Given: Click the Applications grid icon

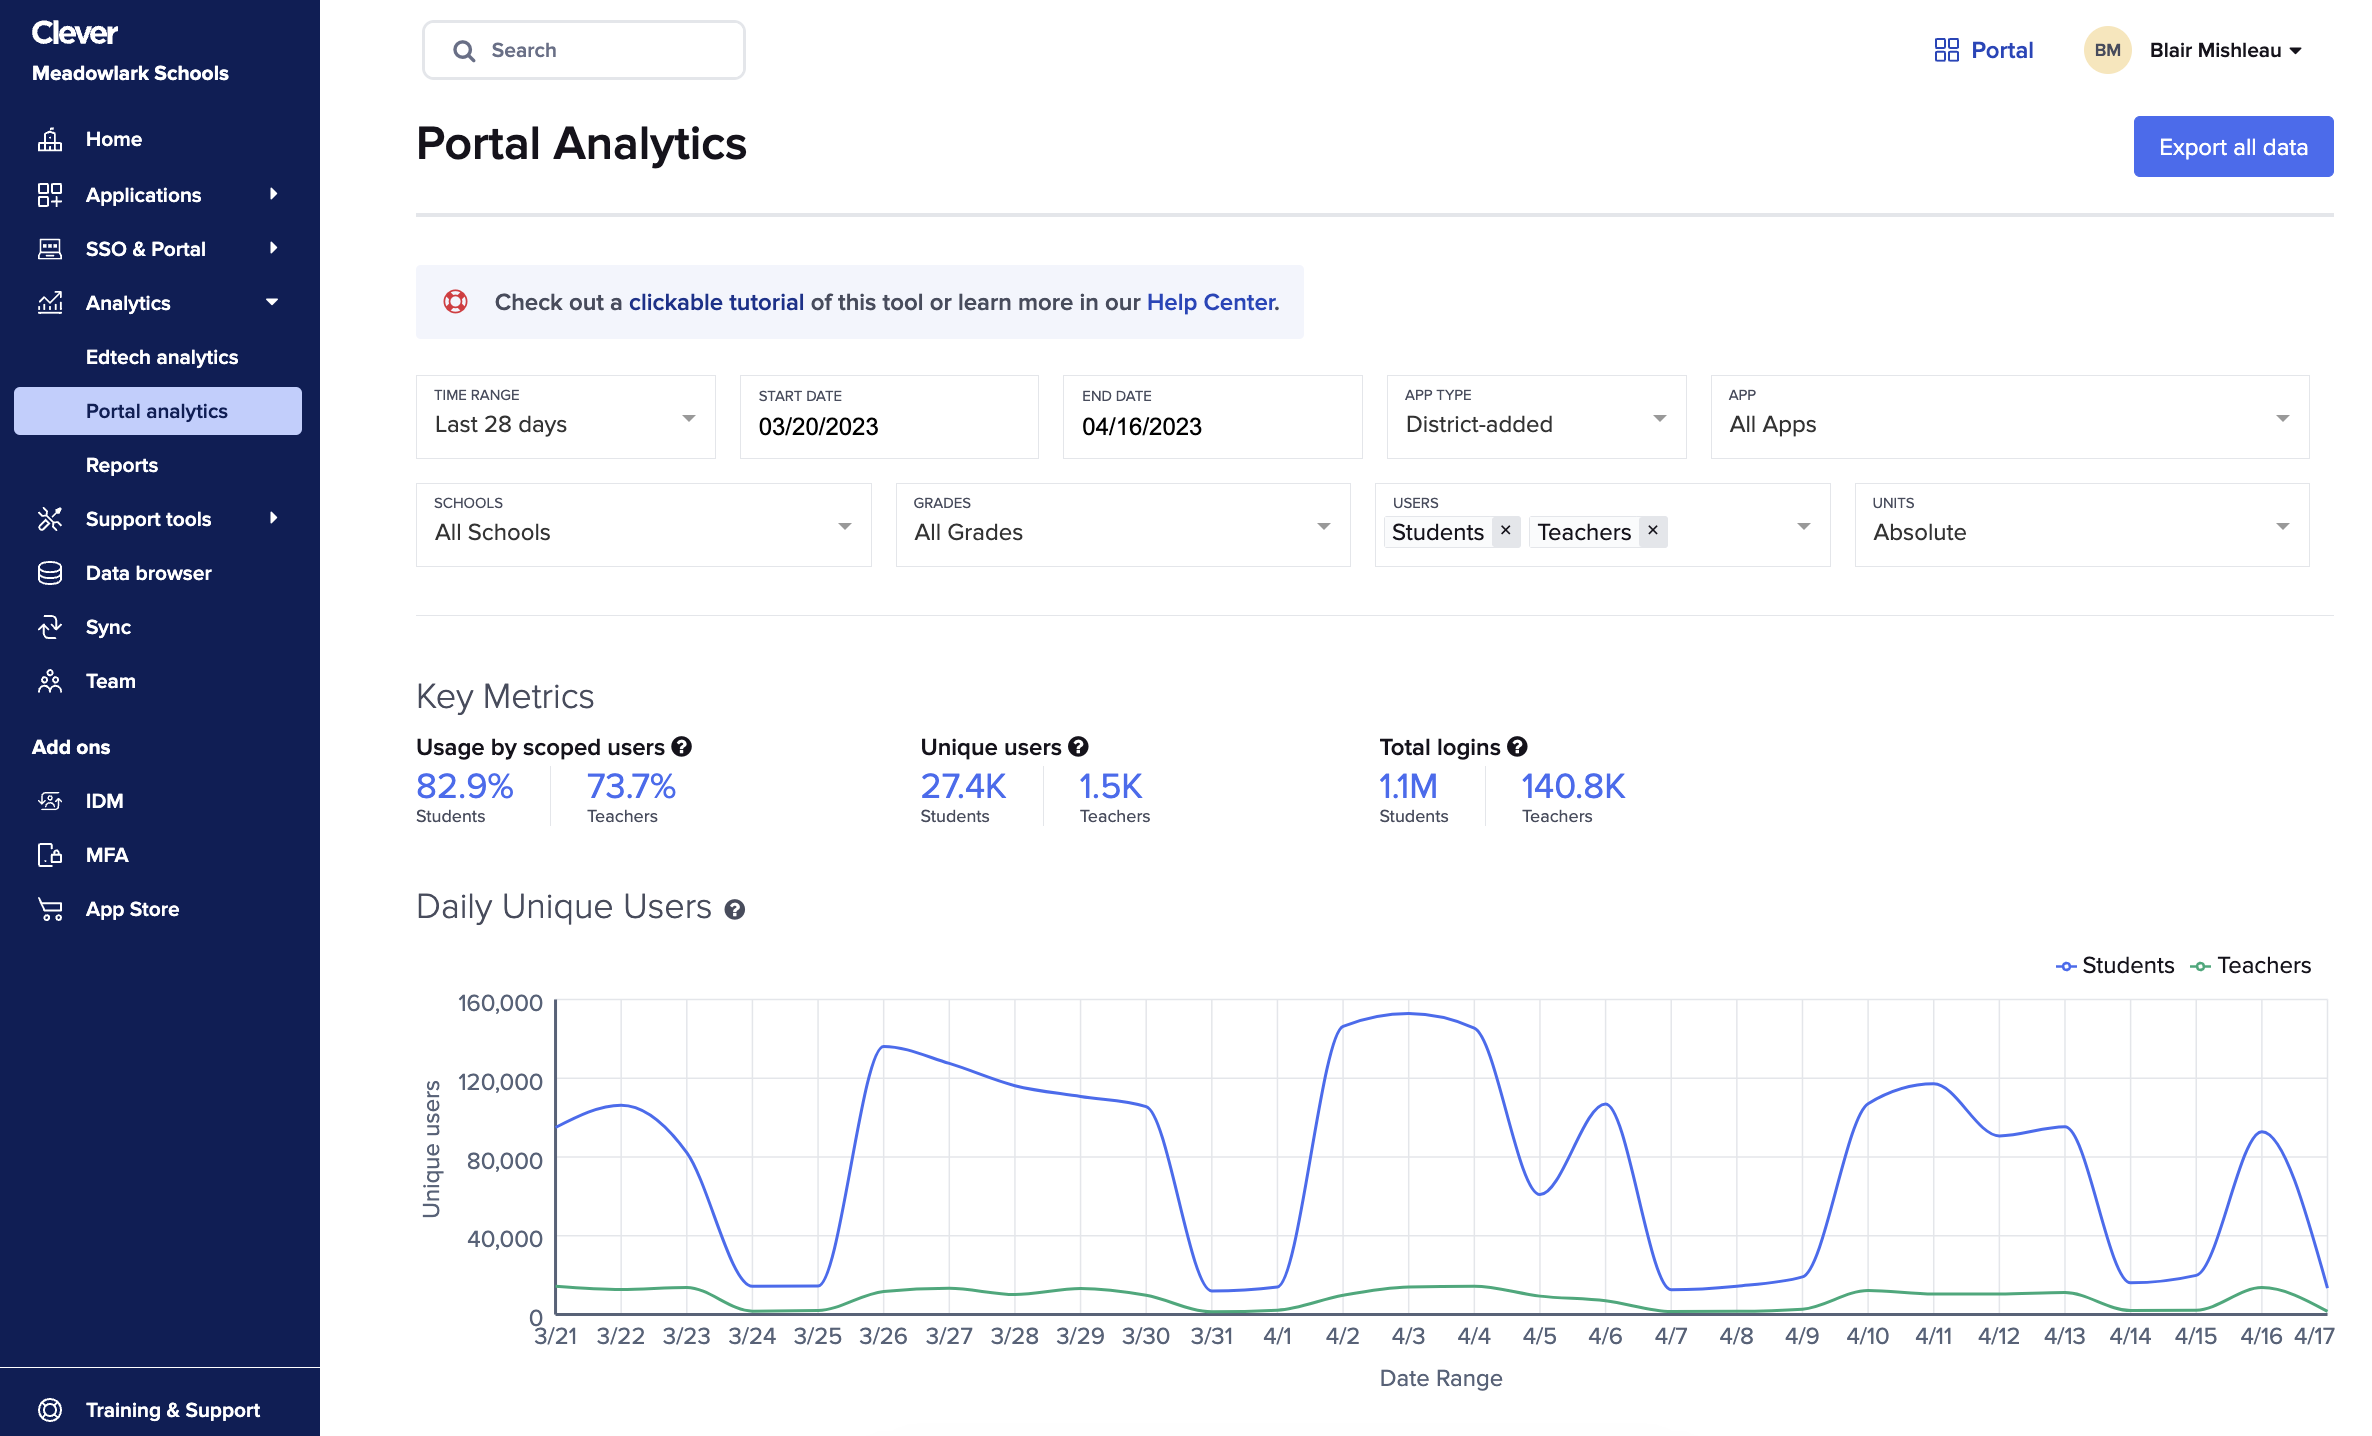Looking at the screenshot, I should (50, 195).
